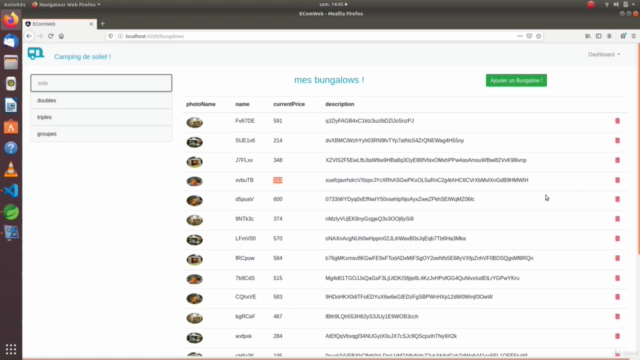Reload the page in Firefox

(x=51, y=36)
